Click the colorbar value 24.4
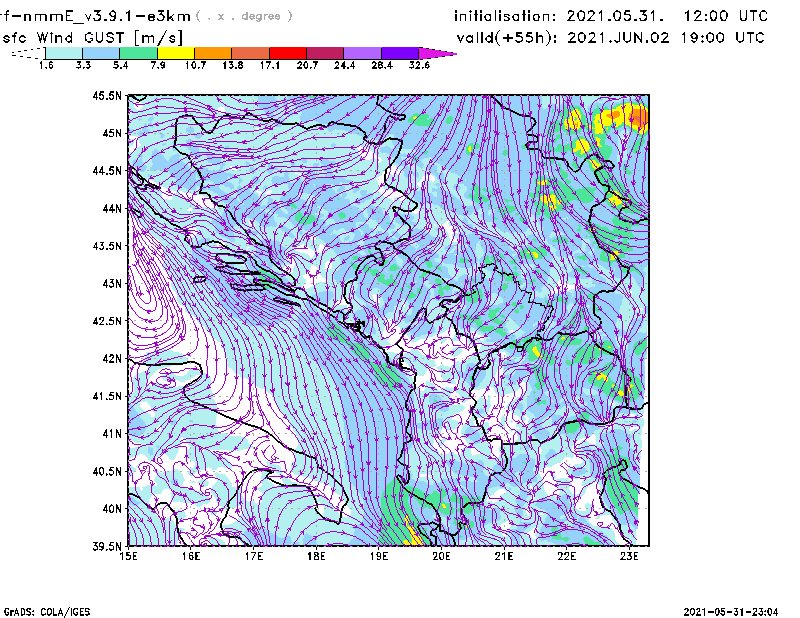This screenshot has width=800, height=618. tap(344, 65)
